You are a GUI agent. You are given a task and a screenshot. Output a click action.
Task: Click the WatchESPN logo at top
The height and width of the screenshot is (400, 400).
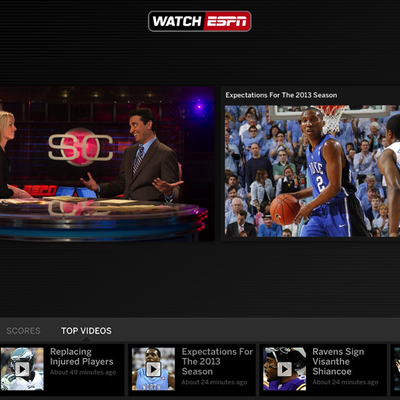pyautogui.click(x=200, y=21)
